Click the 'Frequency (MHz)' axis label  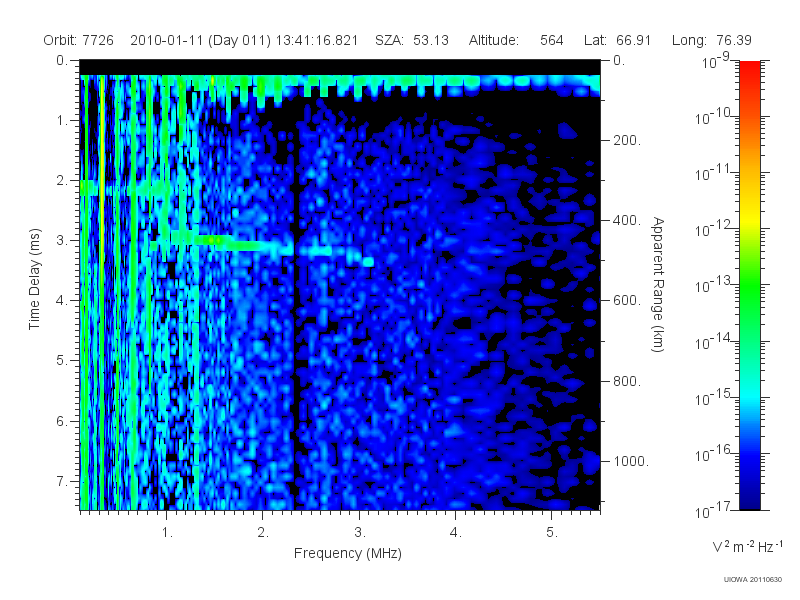point(347,554)
